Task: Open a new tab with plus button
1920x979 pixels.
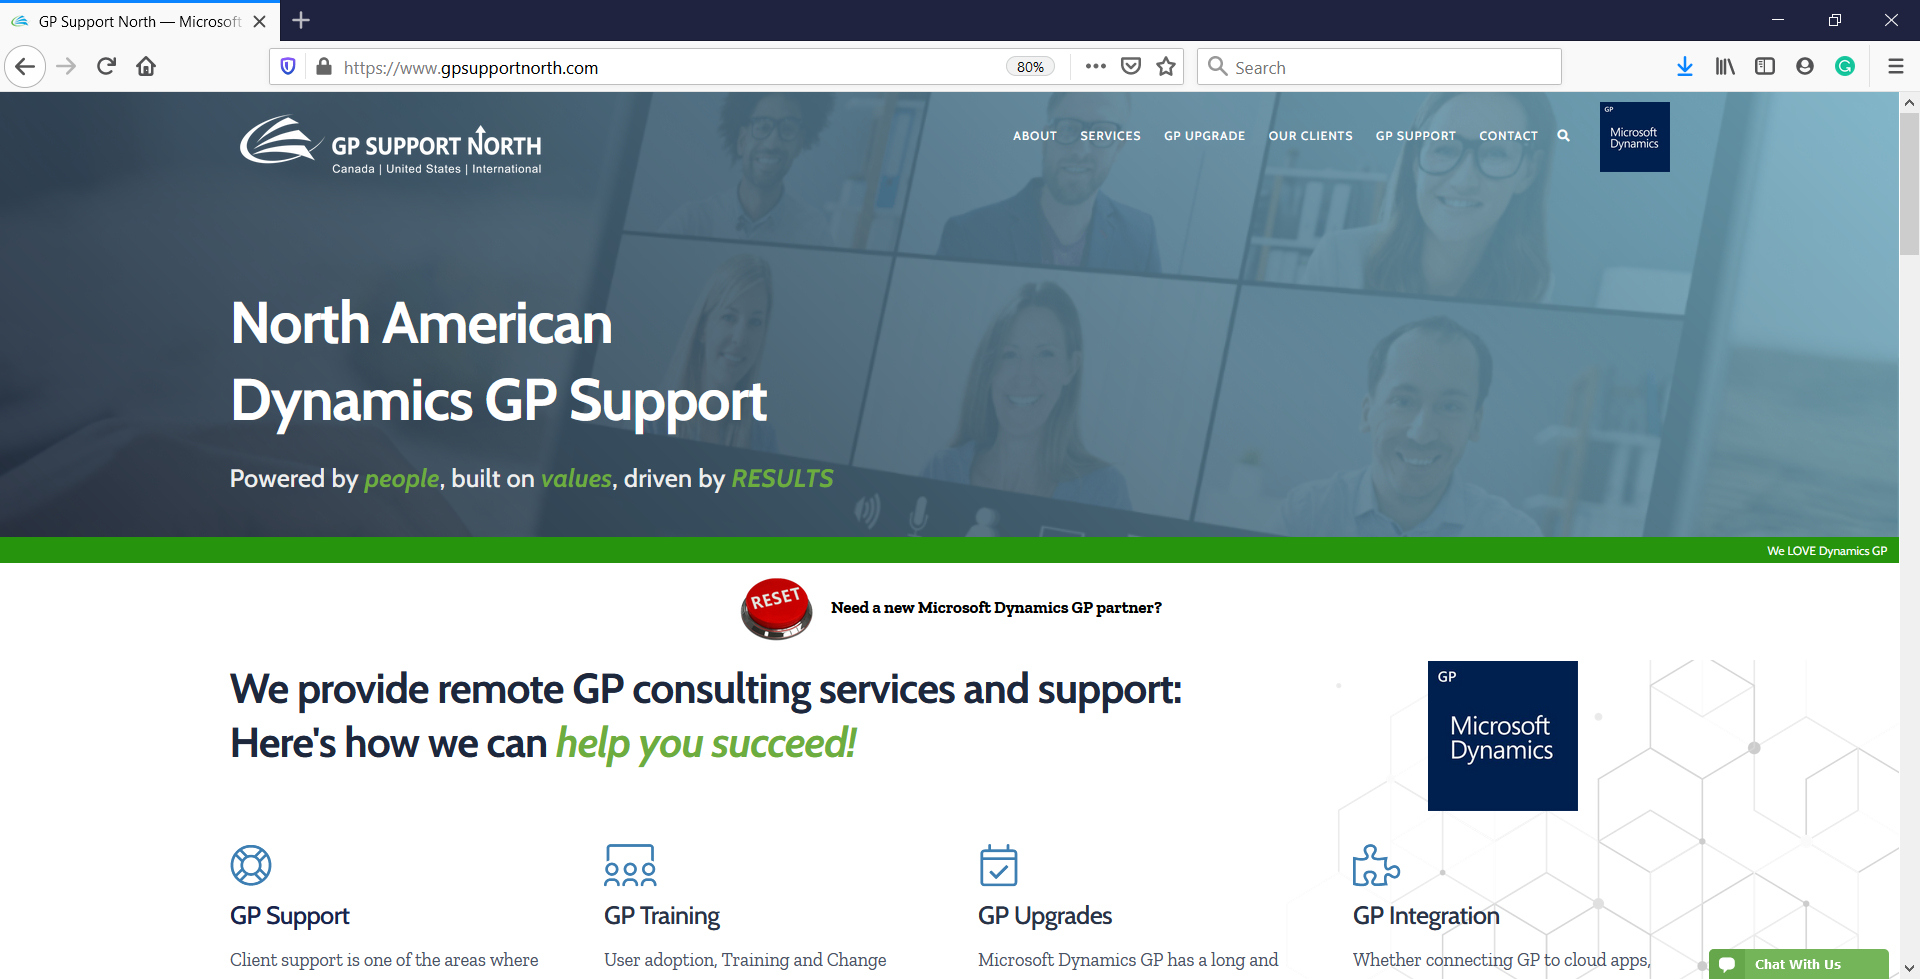Action: click(x=301, y=20)
